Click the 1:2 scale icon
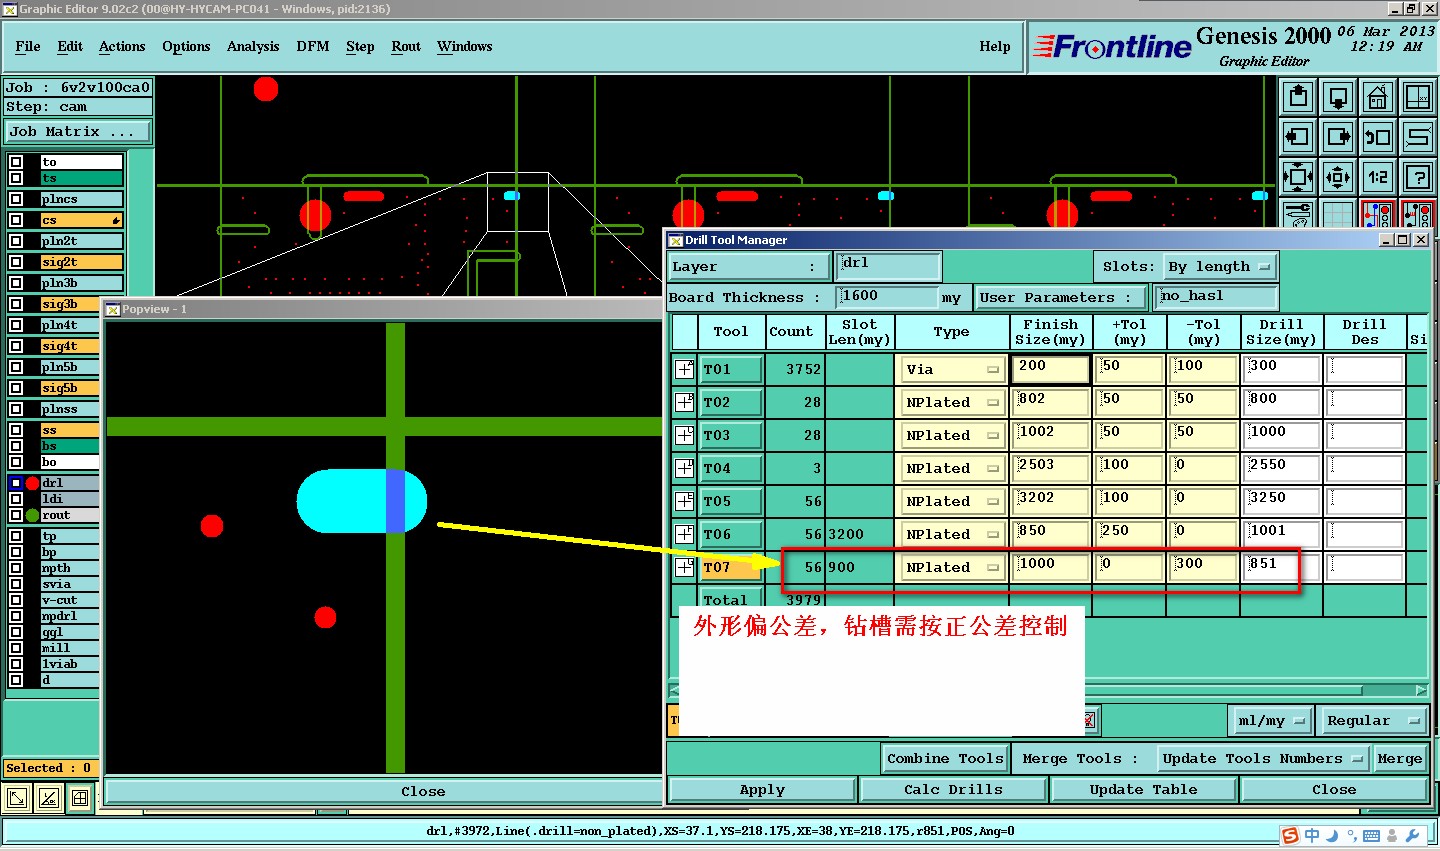Screen dimensions: 1440x851 (1378, 177)
